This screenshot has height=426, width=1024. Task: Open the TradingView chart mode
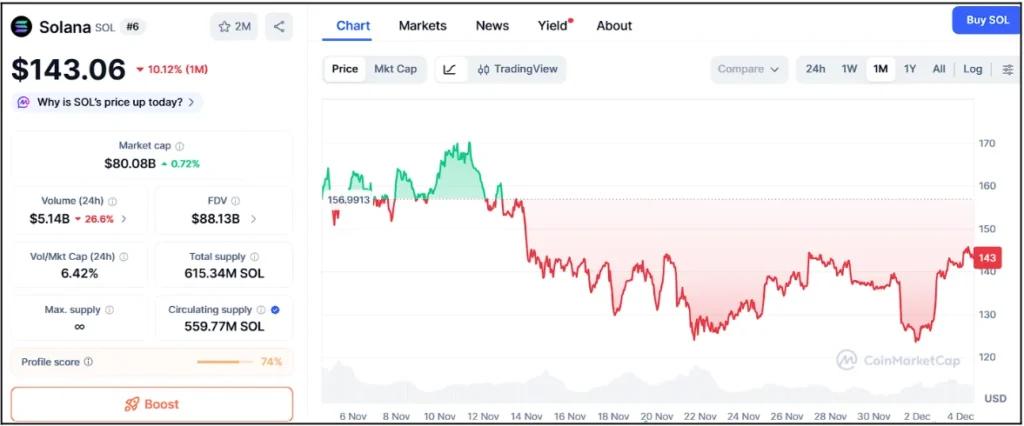516,69
